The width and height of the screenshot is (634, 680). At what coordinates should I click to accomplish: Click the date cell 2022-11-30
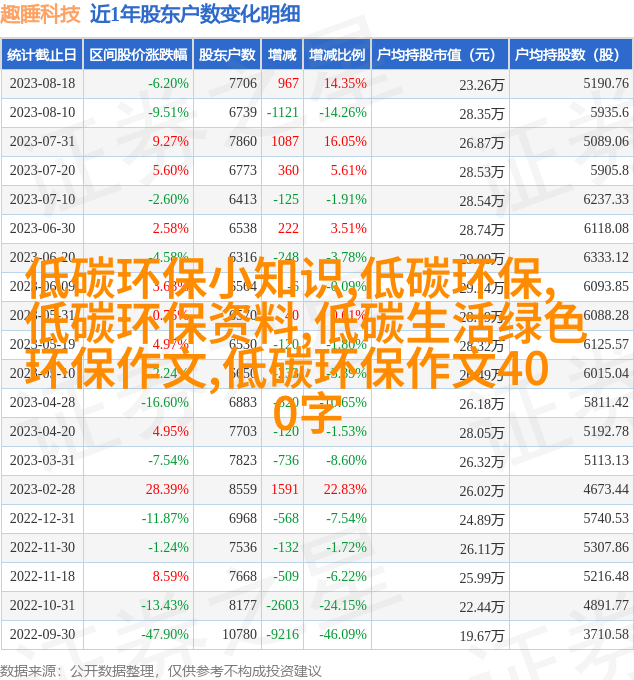42,548
